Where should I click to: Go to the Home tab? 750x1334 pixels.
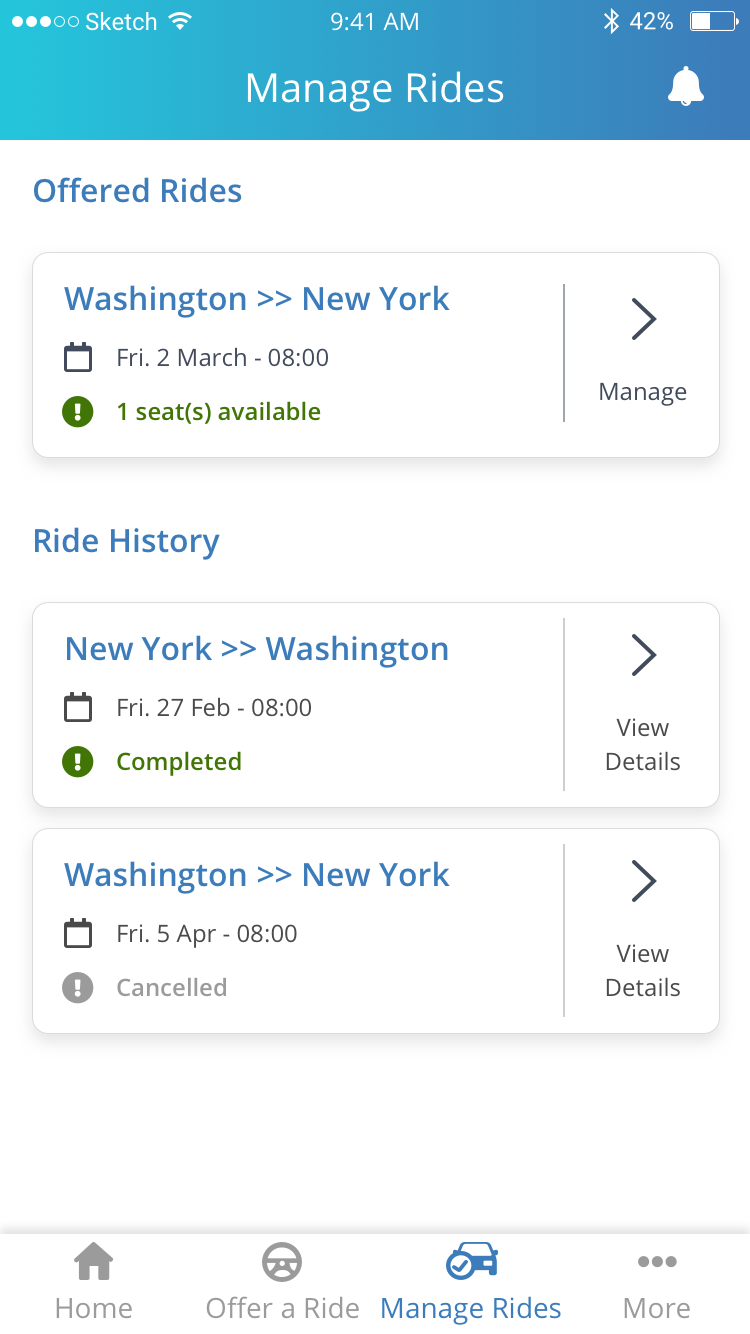point(94,1282)
